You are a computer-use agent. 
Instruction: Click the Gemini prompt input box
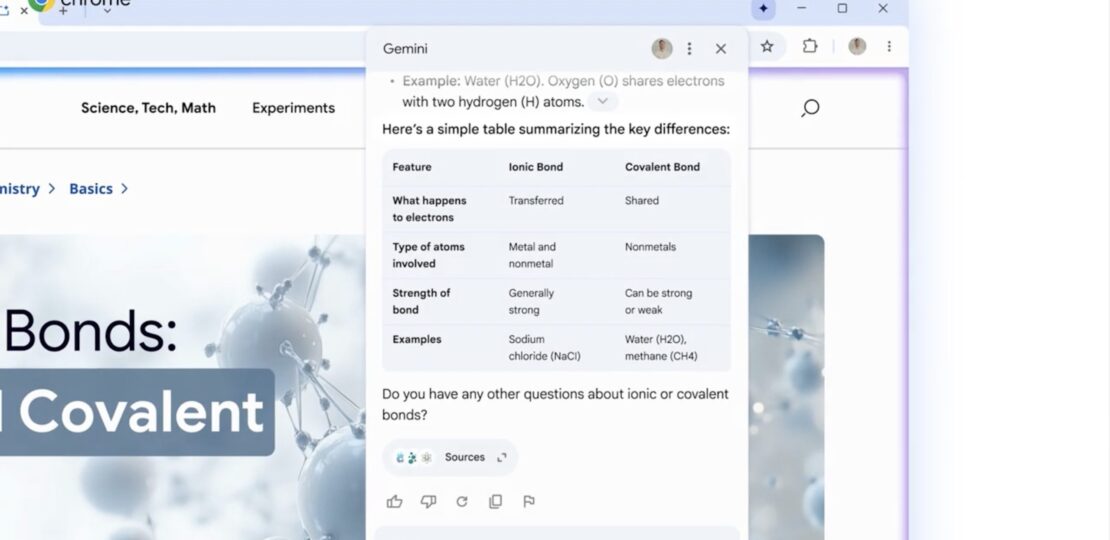[x=556, y=533]
